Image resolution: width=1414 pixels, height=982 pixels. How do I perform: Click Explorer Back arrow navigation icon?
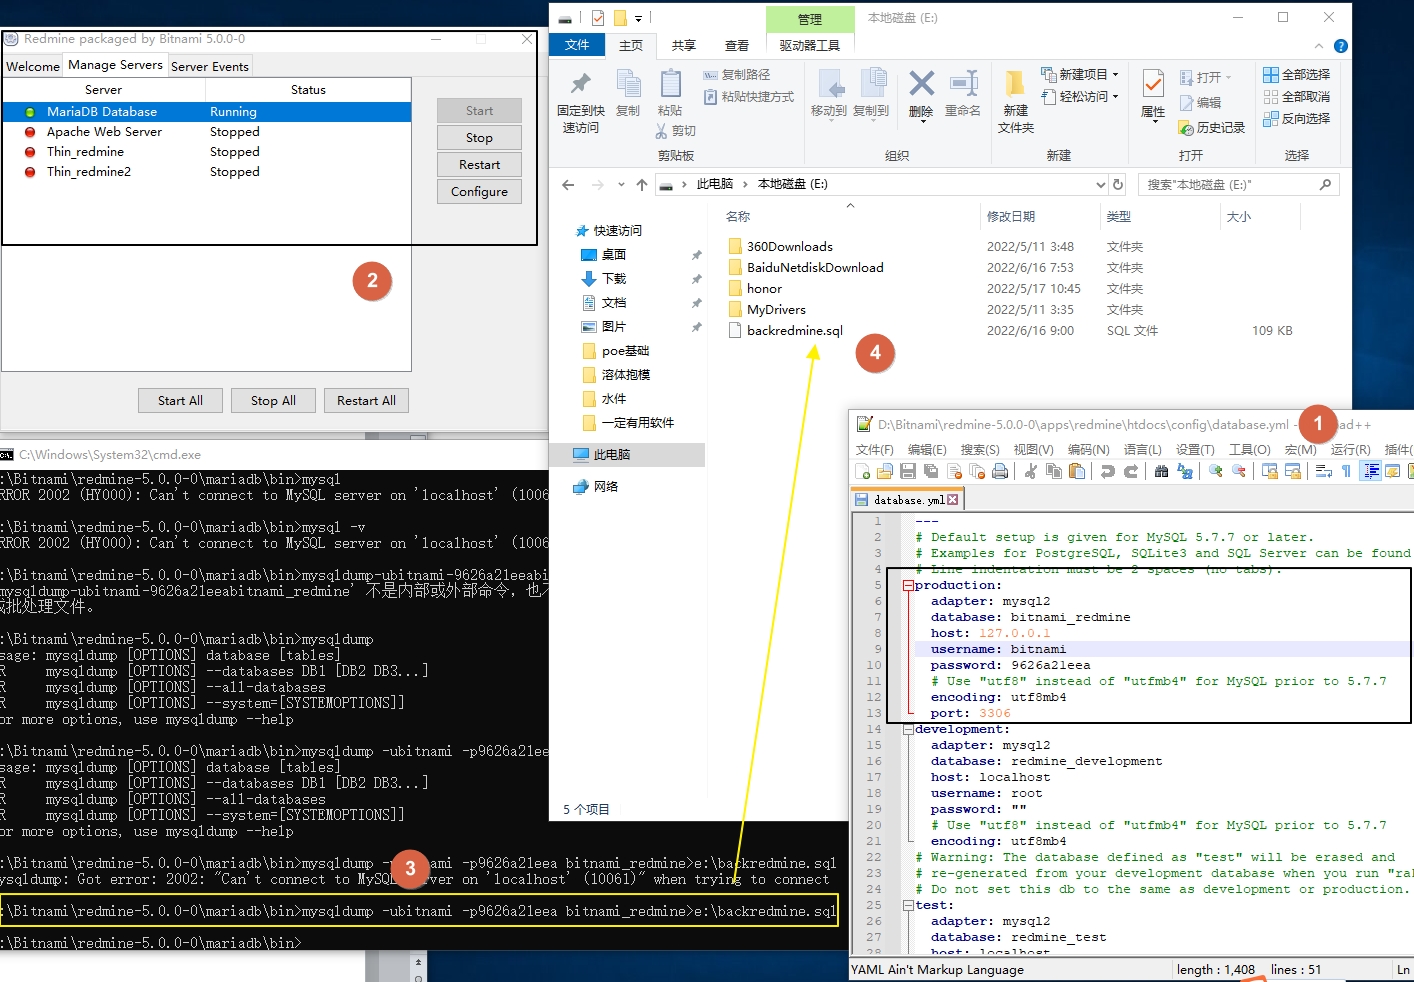[x=568, y=185]
